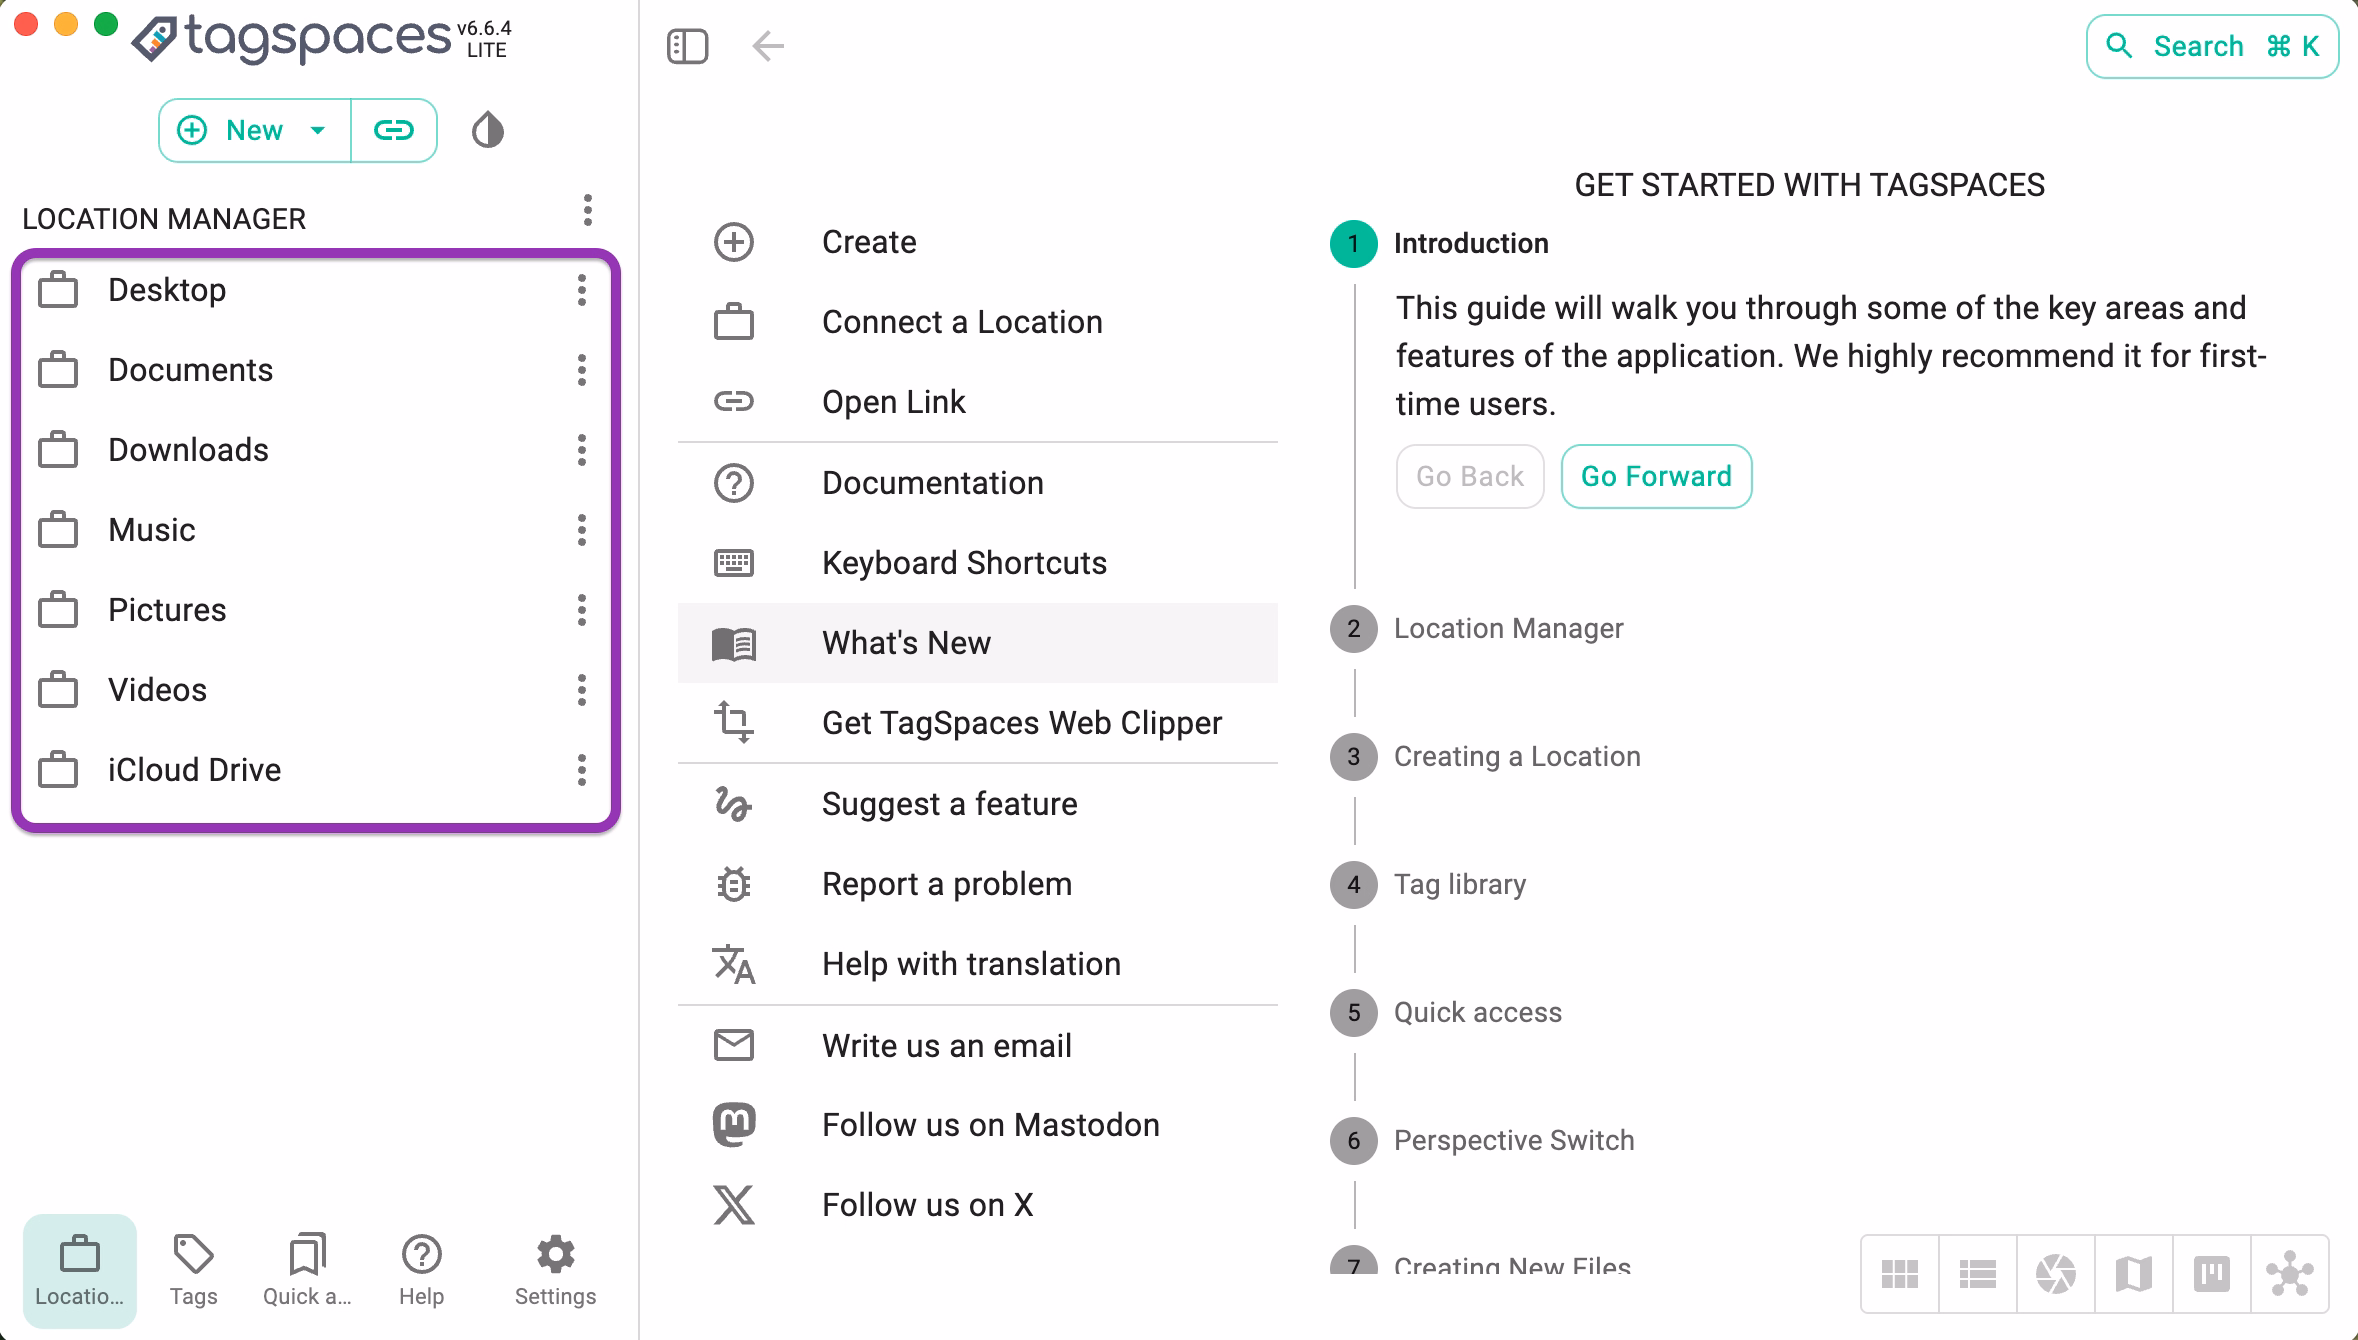The height and width of the screenshot is (1340, 2358).
Task: Choose Keyboard Shortcuts in the list
Action: pyautogui.click(x=963, y=562)
